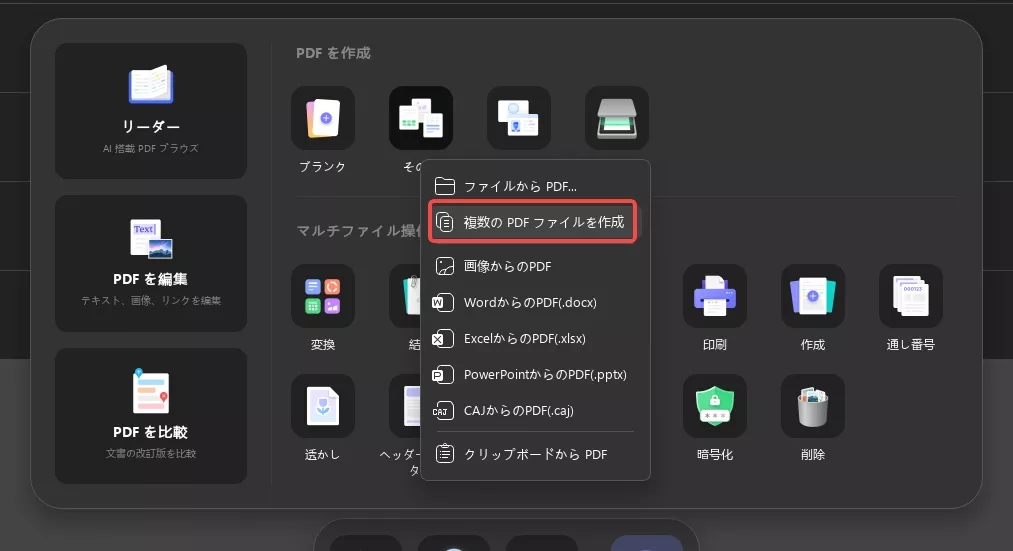Click the テキスト、画像、リンクを編集 subtitle
The width and height of the screenshot is (1013, 551).
(x=151, y=300)
